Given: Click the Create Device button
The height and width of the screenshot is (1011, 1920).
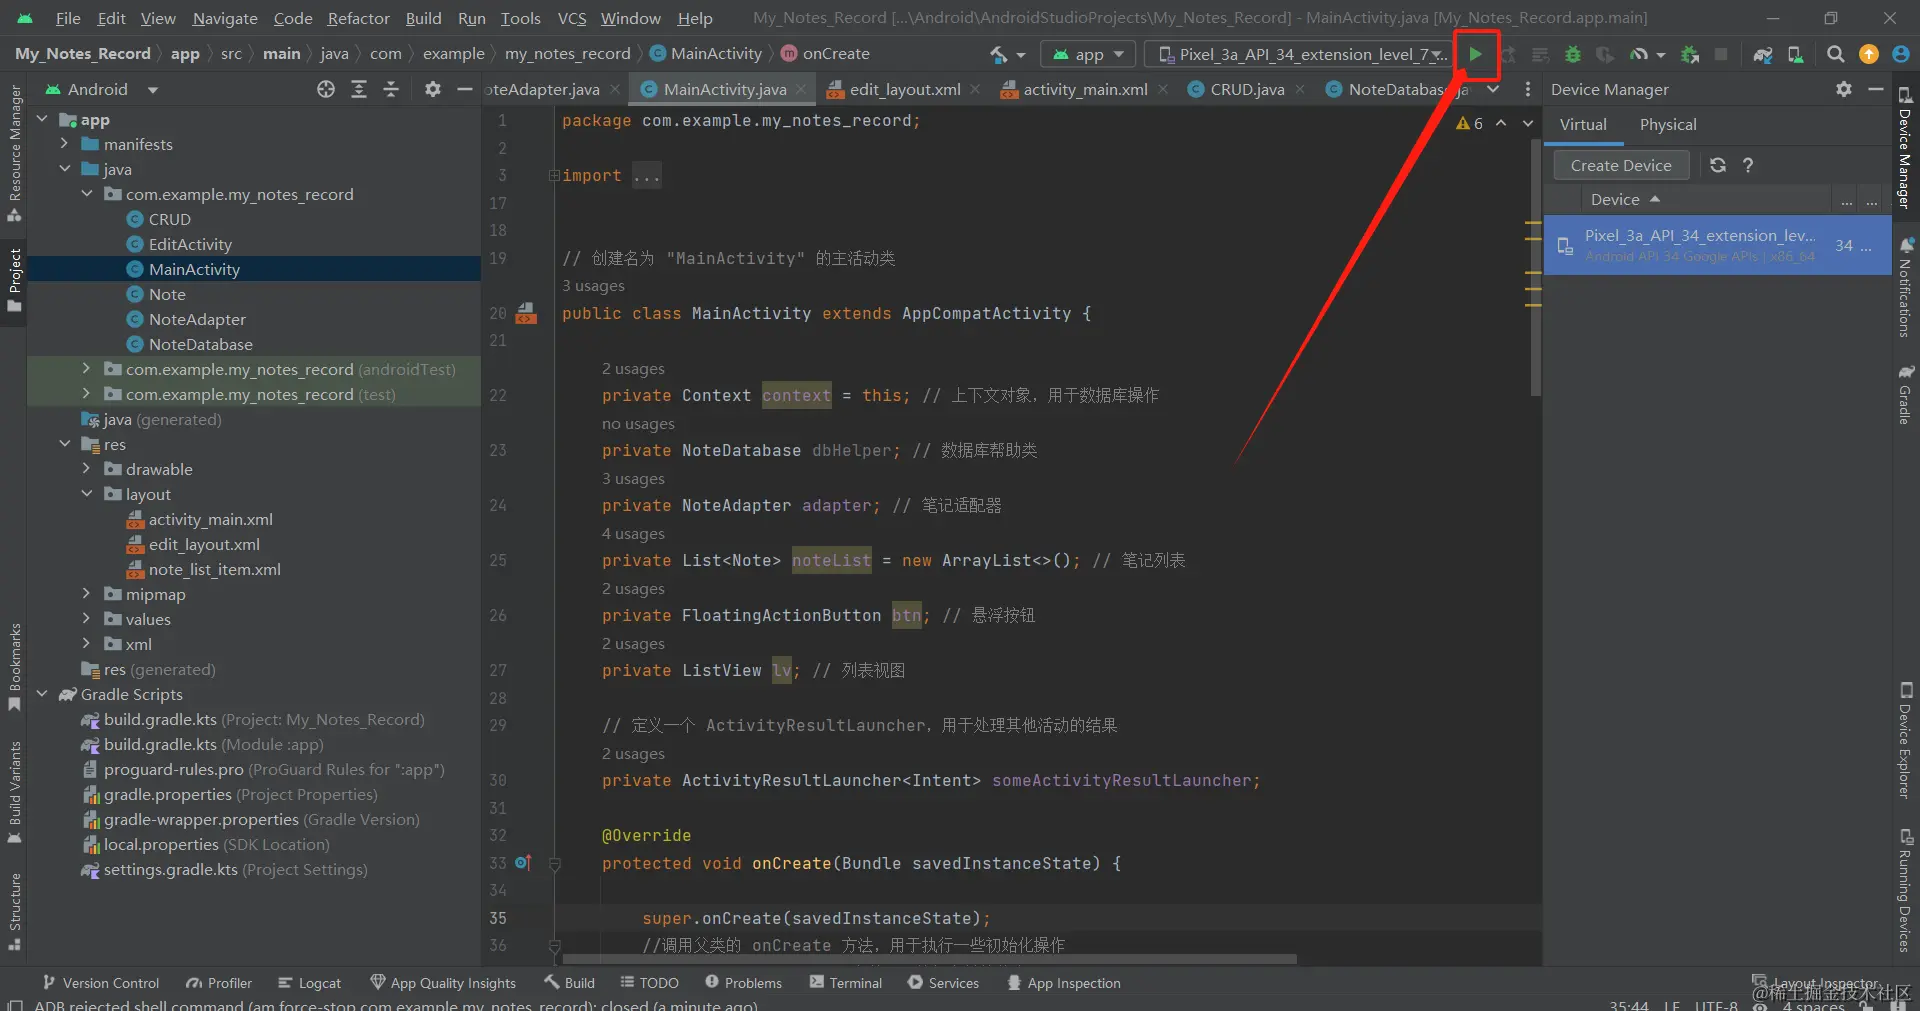Looking at the screenshot, I should (1621, 165).
